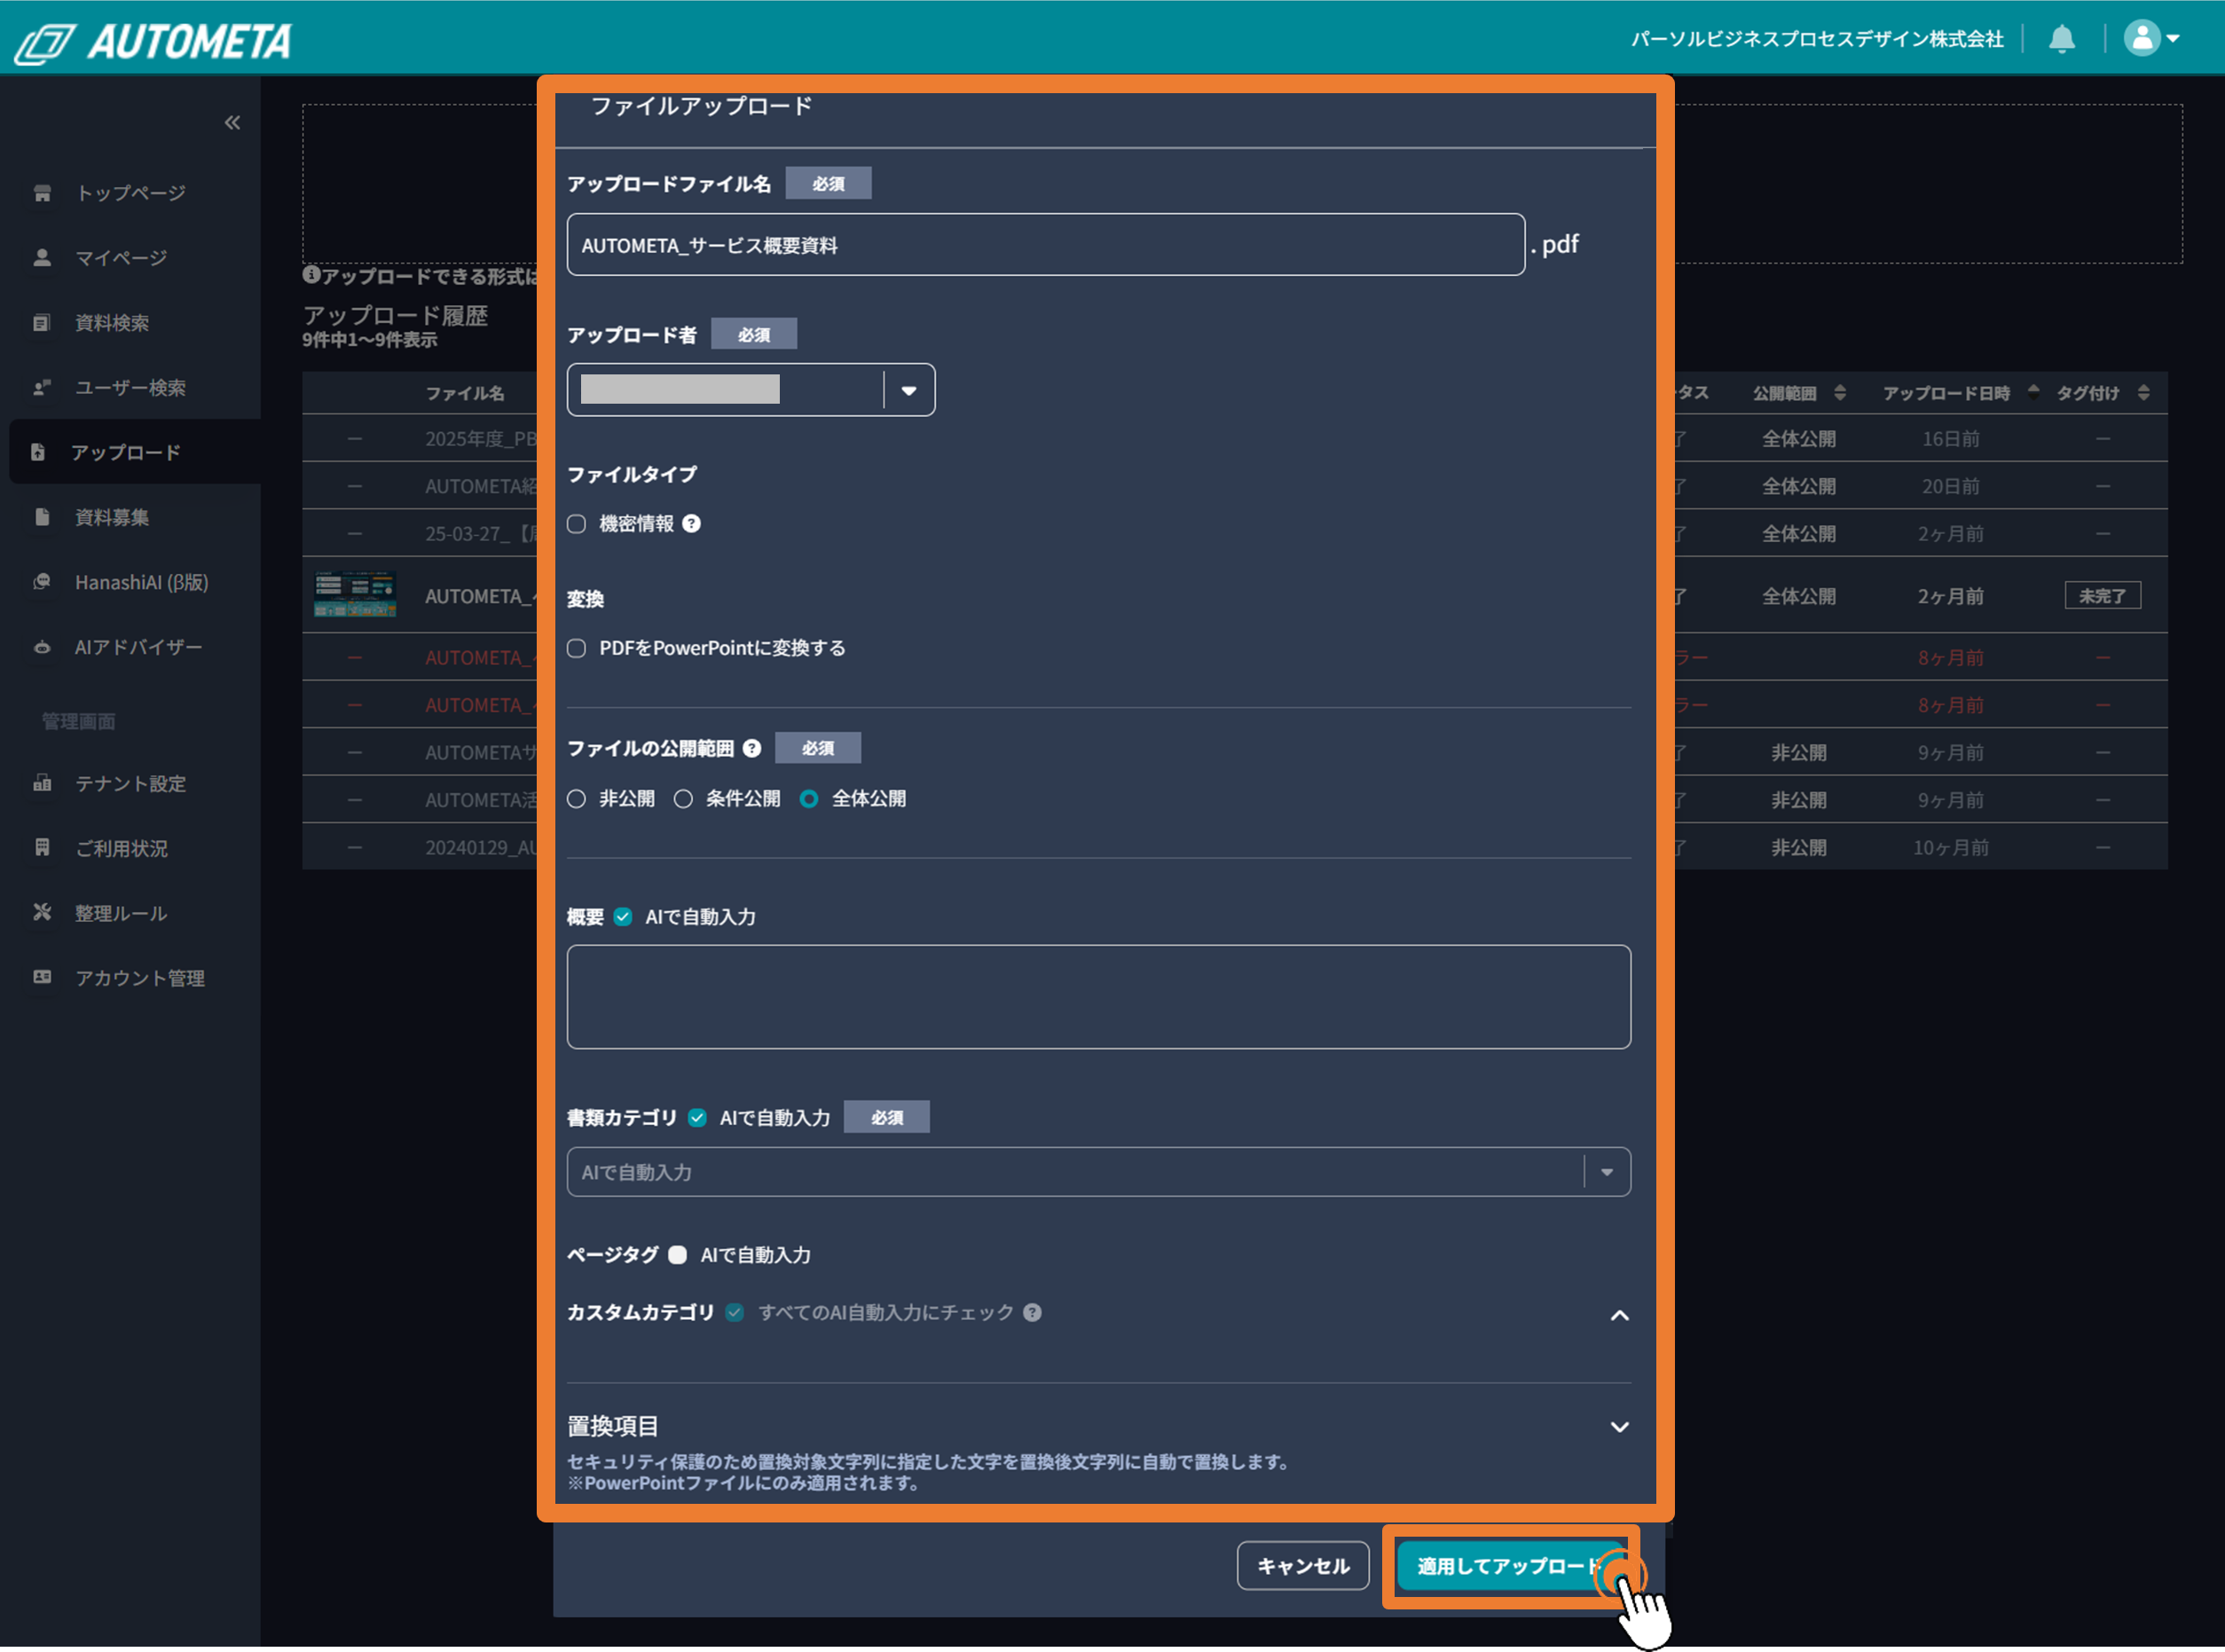
Task: Open テナント設定 in sidebar
Action: 131,783
